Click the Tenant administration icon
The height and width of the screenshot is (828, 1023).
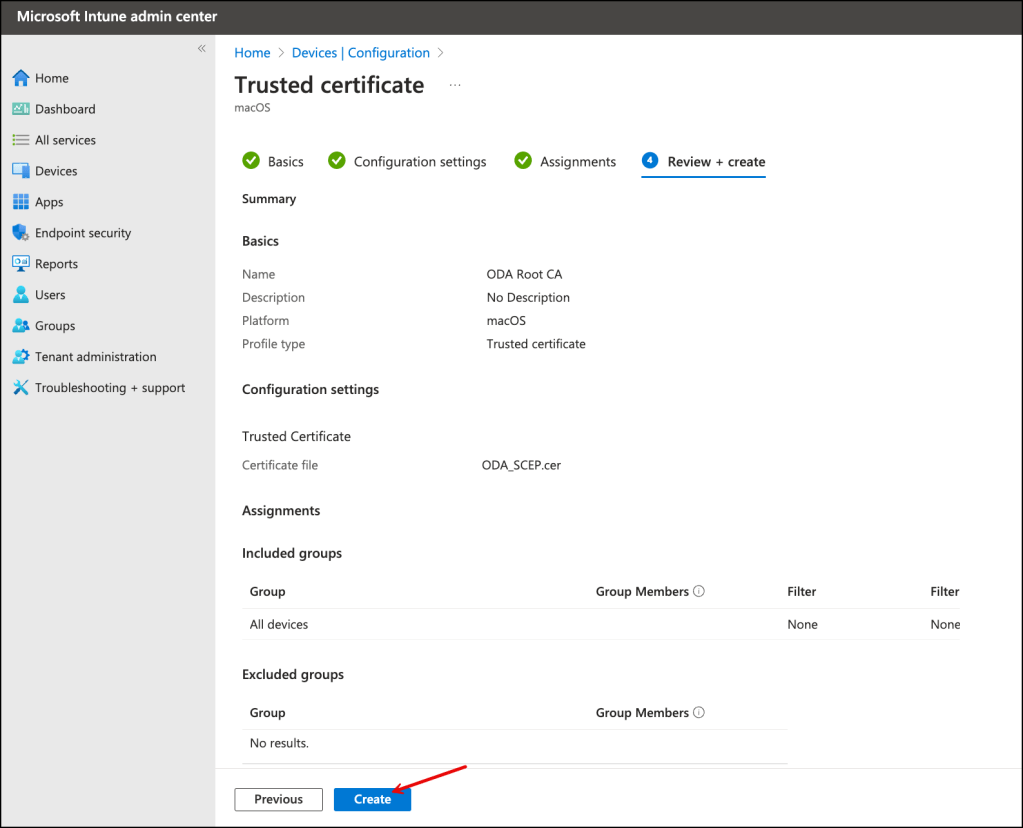[x=21, y=357]
